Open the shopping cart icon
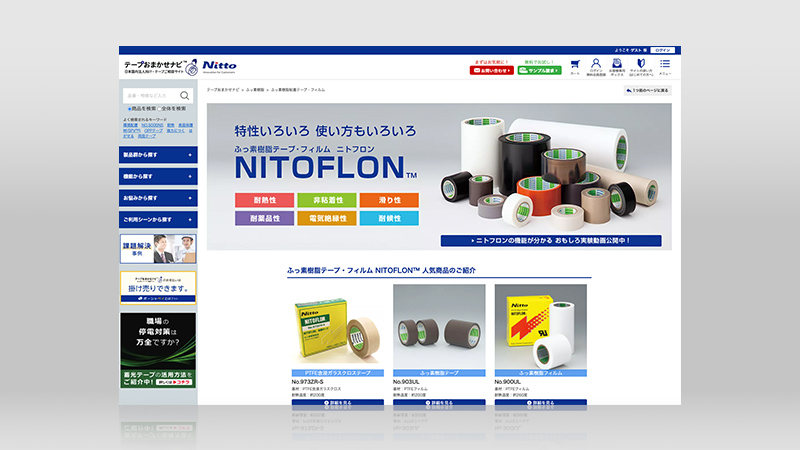The width and height of the screenshot is (800, 450). [574, 65]
